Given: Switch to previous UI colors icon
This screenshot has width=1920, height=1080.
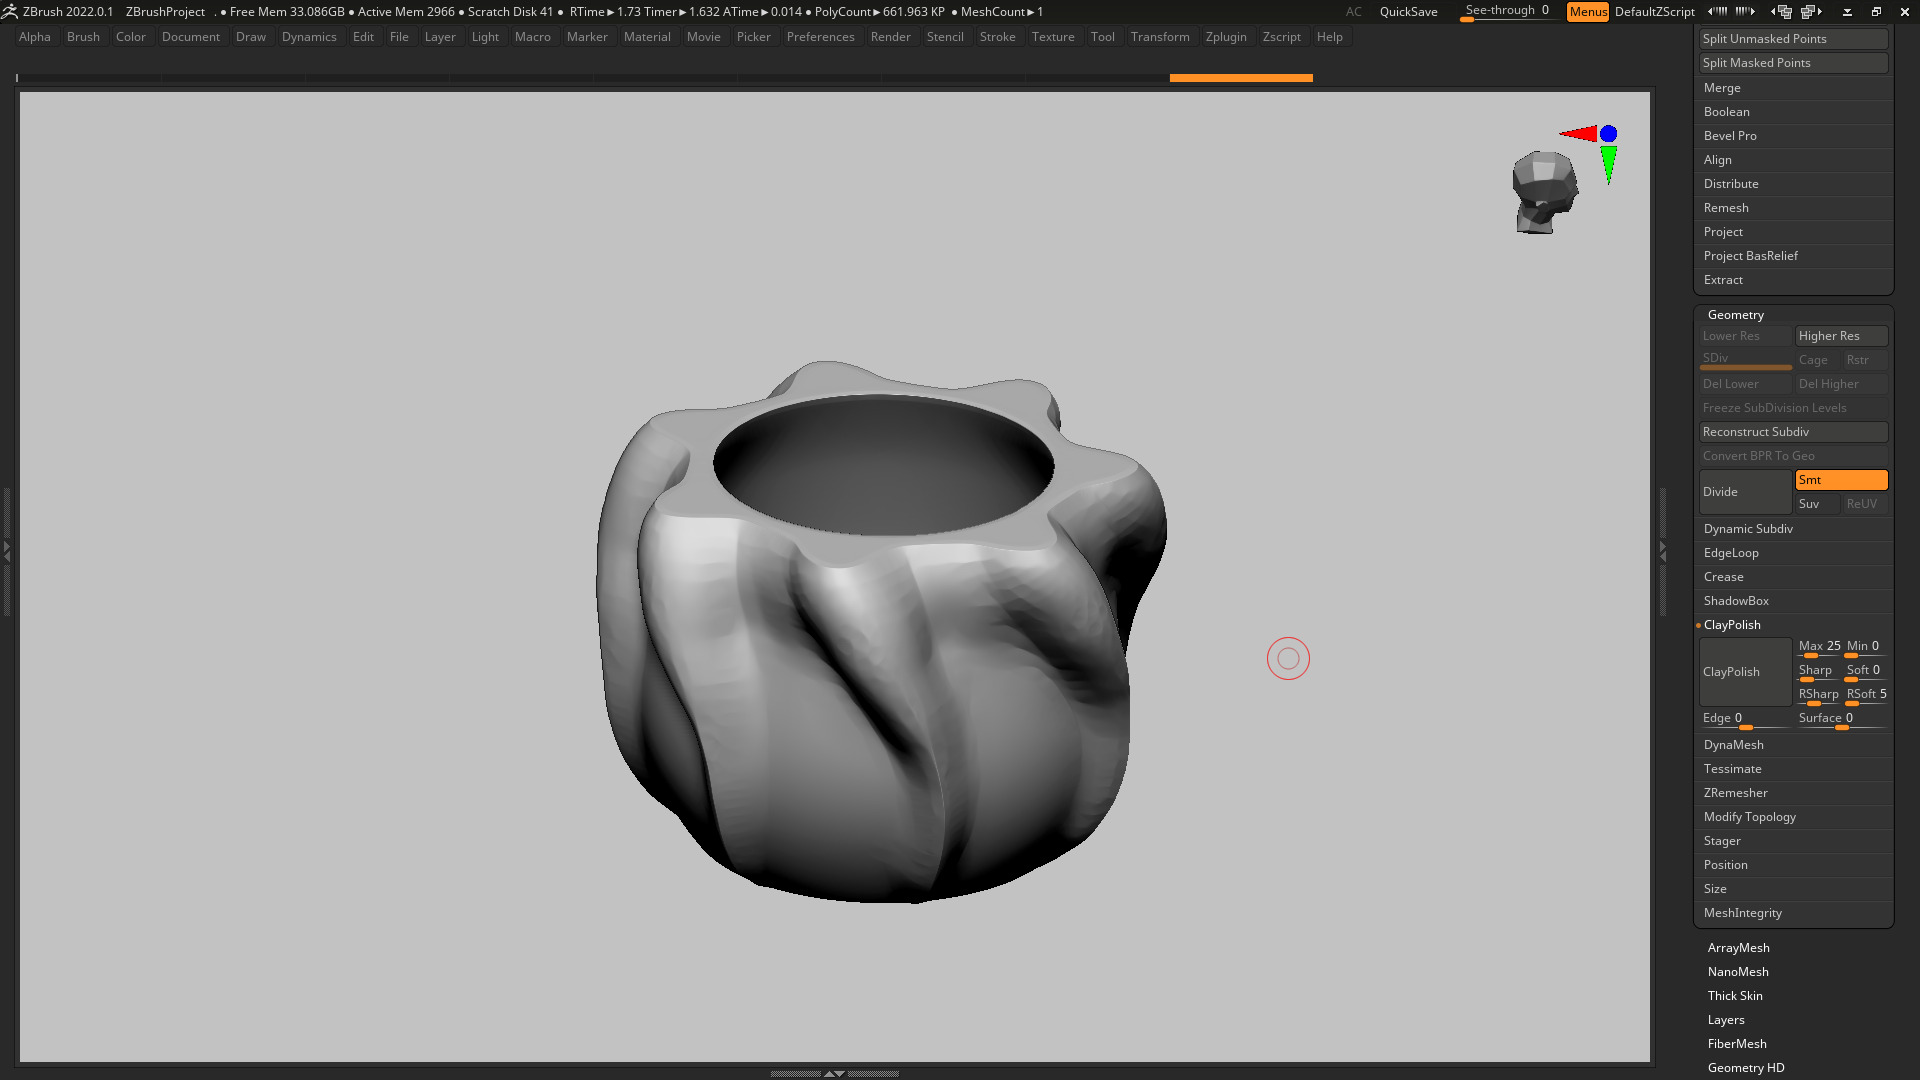Looking at the screenshot, I should coord(1717,12).
